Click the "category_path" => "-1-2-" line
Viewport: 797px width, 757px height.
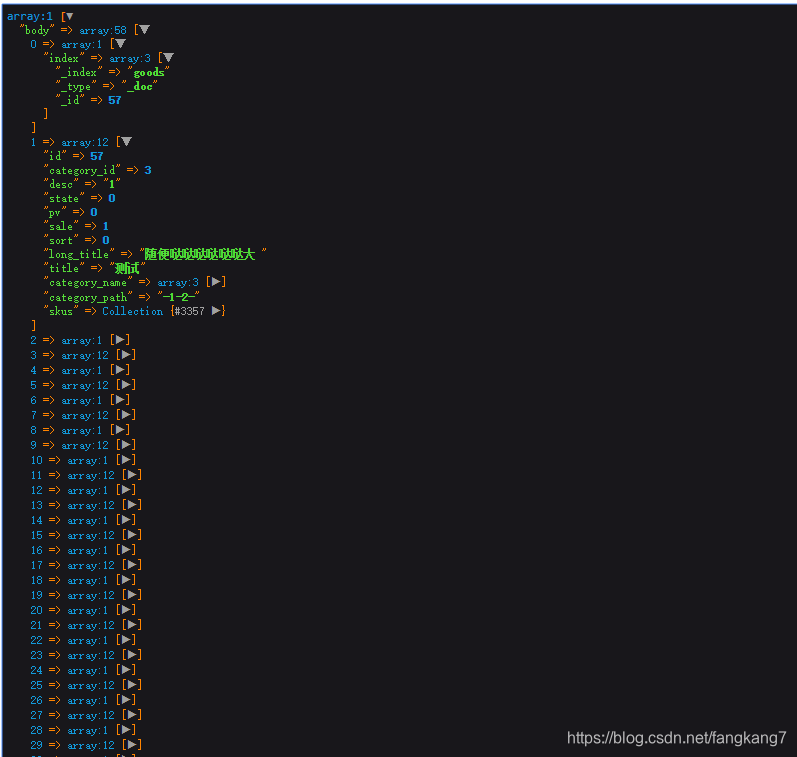(121, 296)
